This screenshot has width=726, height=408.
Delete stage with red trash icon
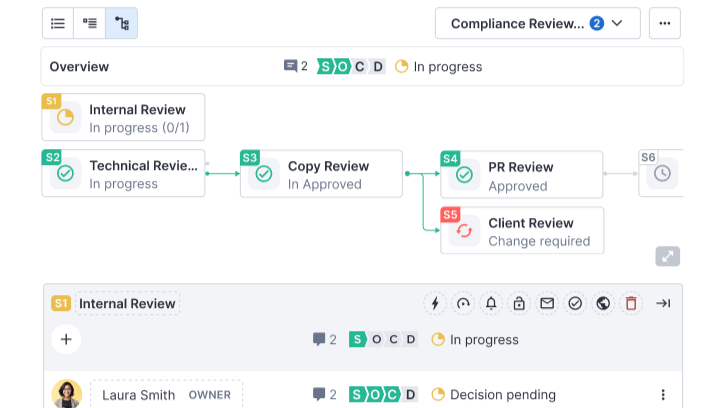click(x=631, y=304)
